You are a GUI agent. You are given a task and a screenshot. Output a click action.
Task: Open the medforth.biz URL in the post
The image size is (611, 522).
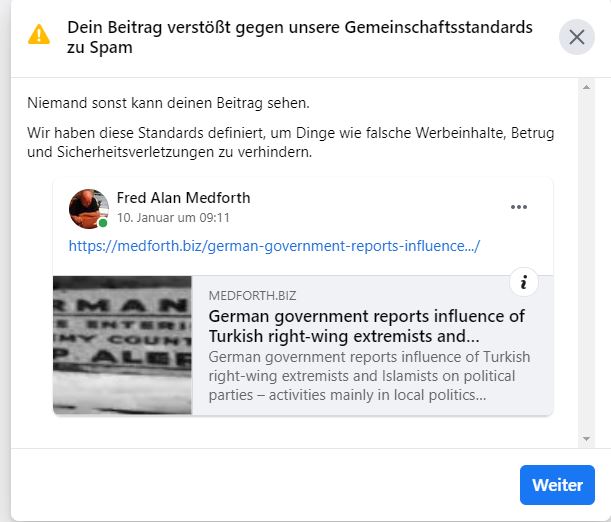point(274,245)
